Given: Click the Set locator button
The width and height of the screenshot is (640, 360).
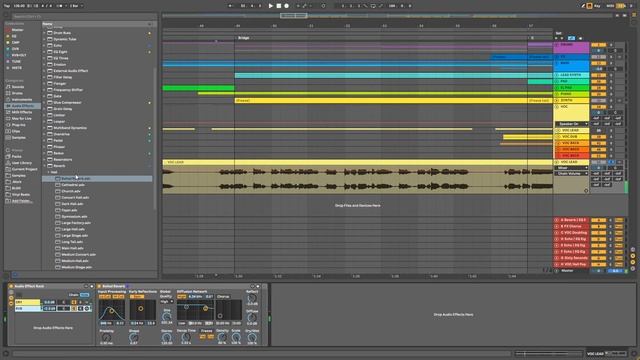Looking at the screenshot, I should click(x=558, y=33).
